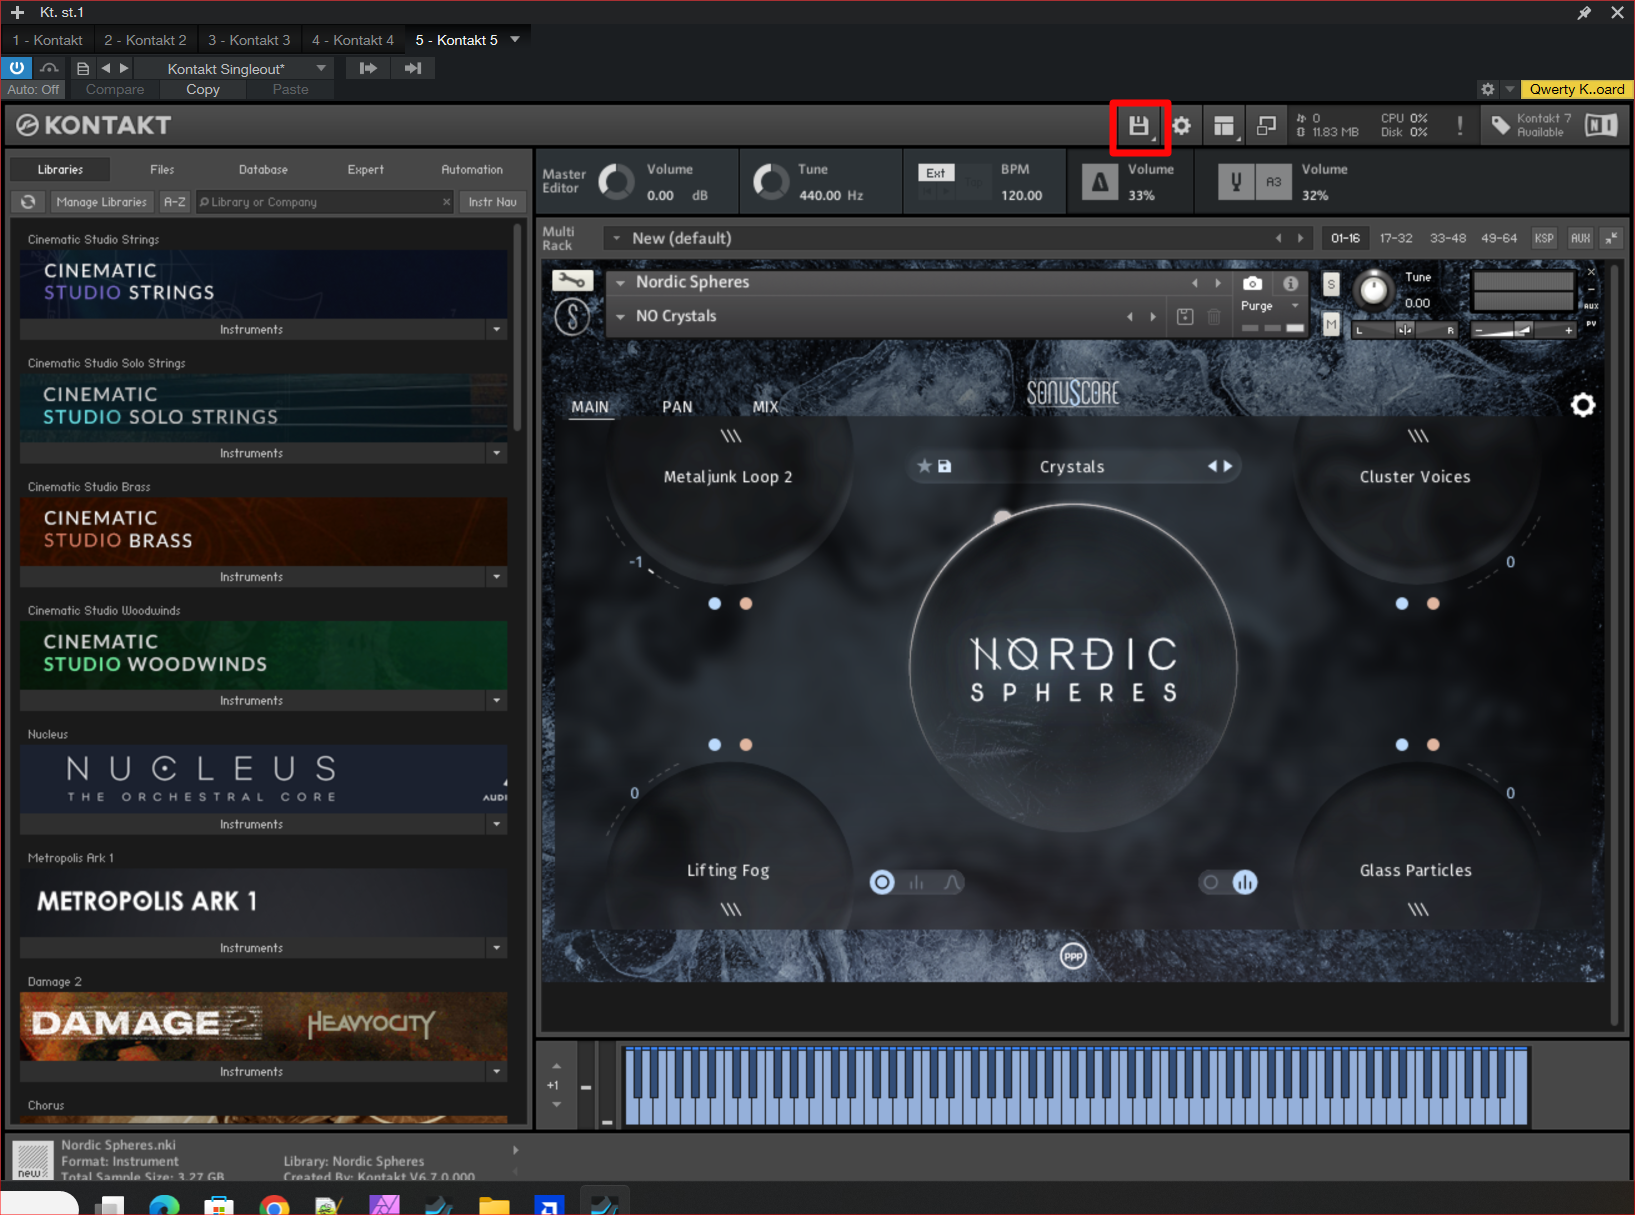
Task: Open the Kontakt Singleout preset dropdown
Action: [321, 68]
